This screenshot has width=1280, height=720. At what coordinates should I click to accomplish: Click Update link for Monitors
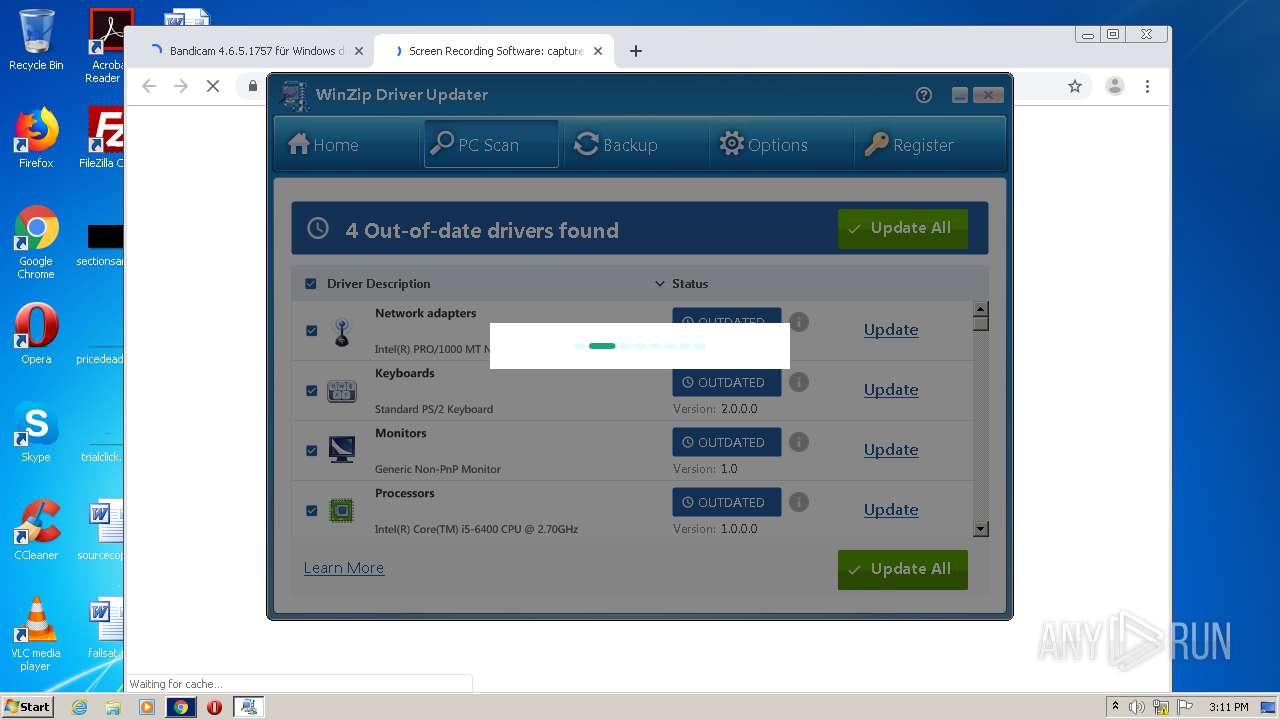(x=891, y=450)
